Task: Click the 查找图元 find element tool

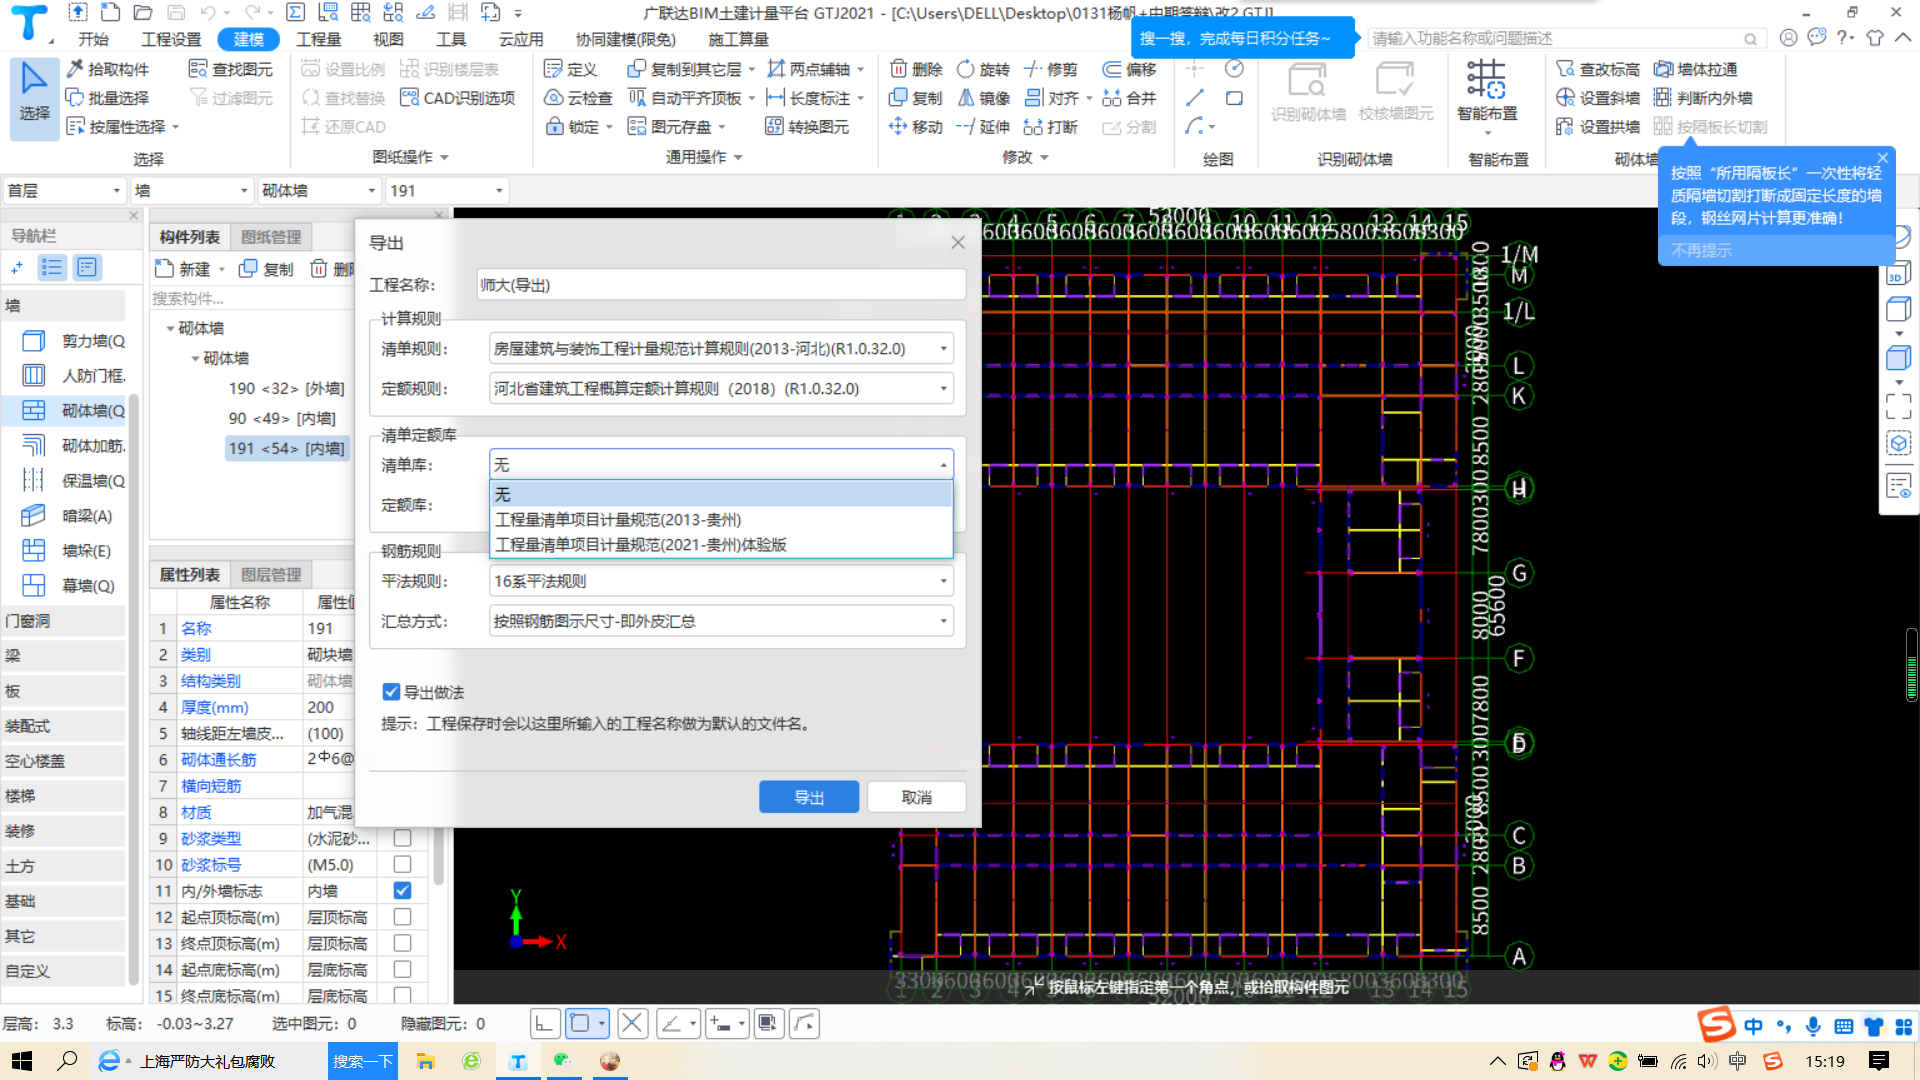Action: [231, 69]
